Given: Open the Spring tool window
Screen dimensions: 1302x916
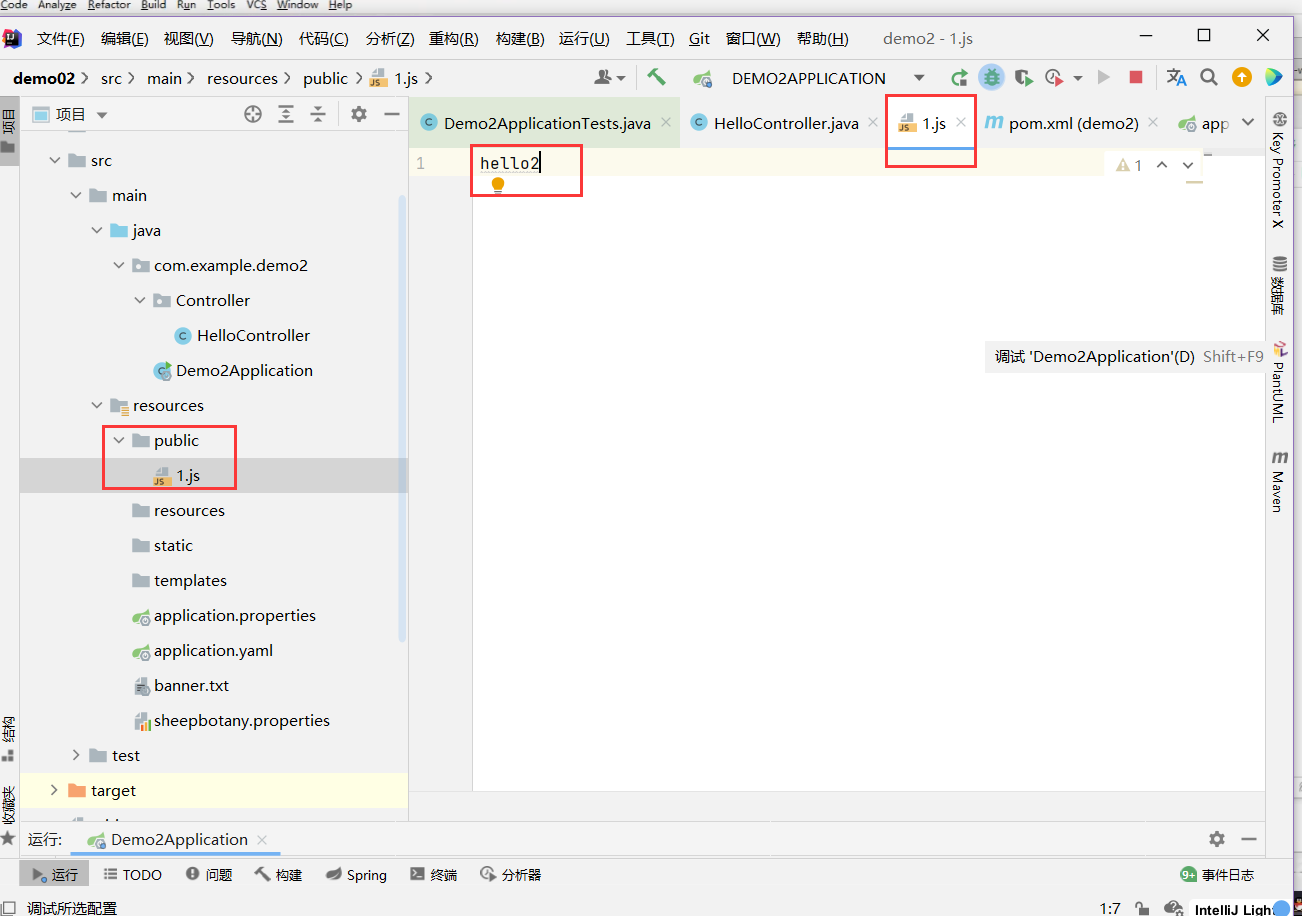Looking at the screenshot, I should 357,874.
